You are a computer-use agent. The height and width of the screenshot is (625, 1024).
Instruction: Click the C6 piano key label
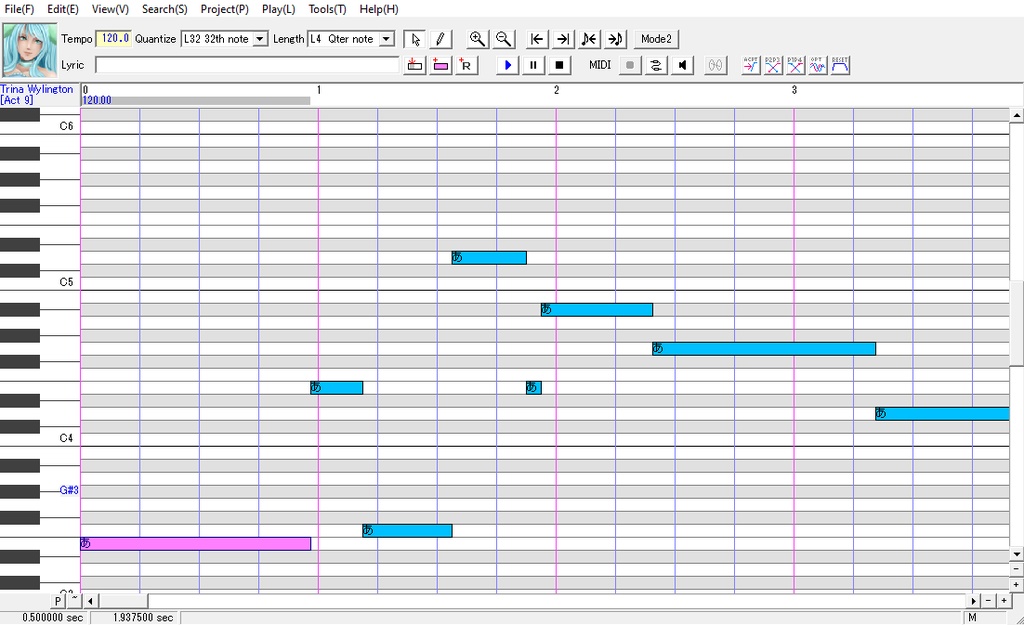(66, 126)
